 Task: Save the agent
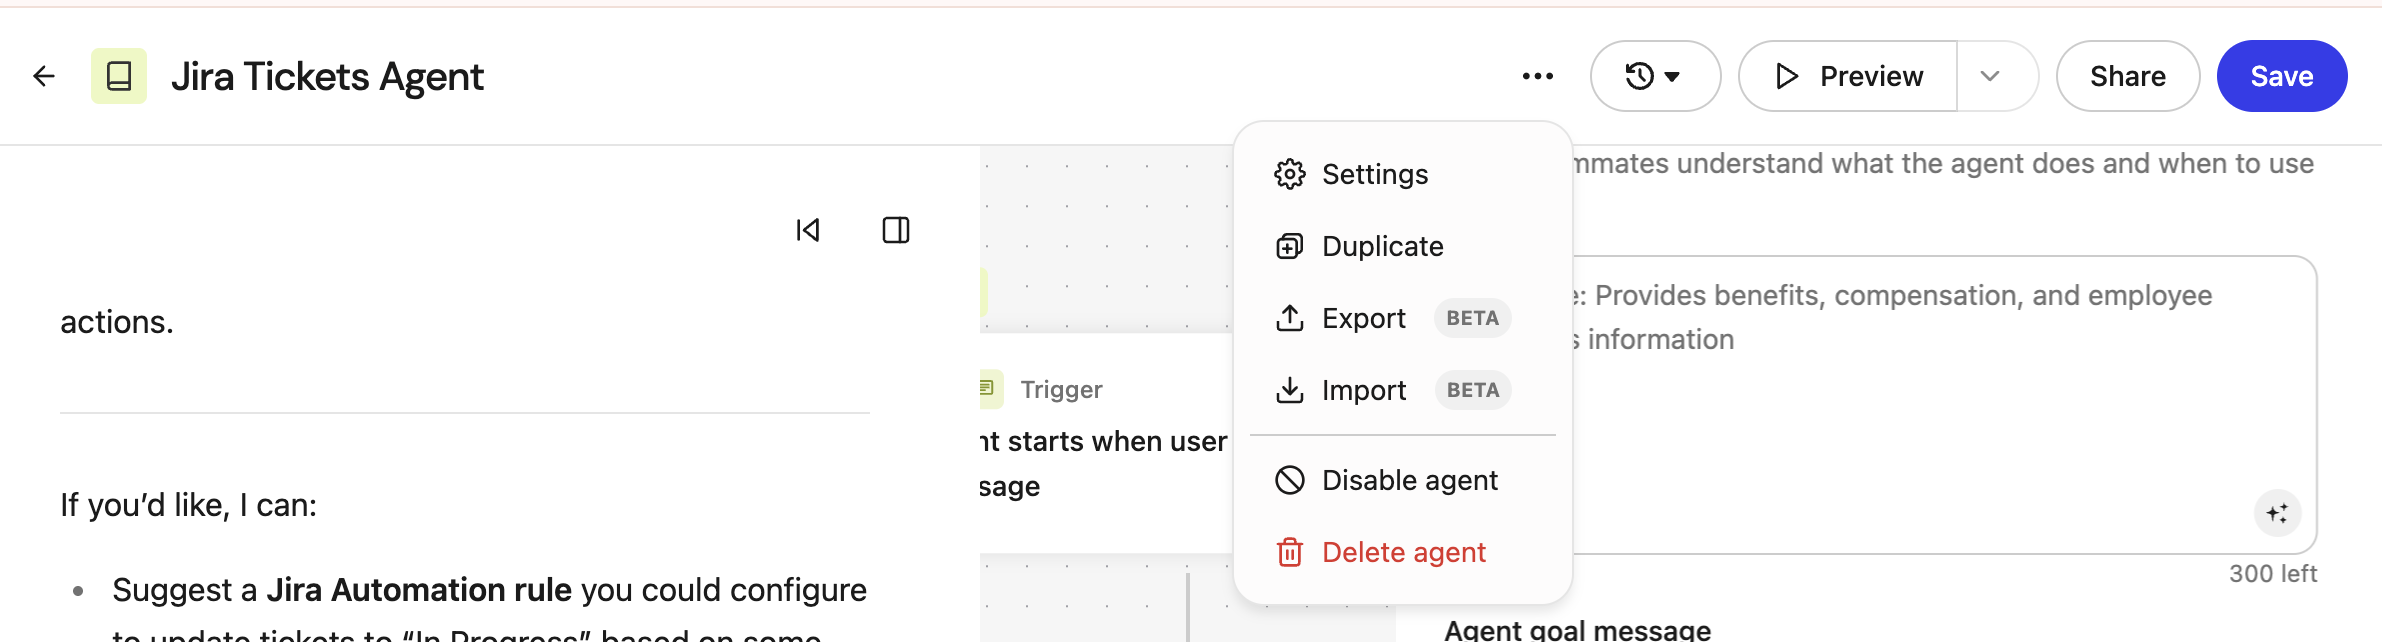(2281, 76)
